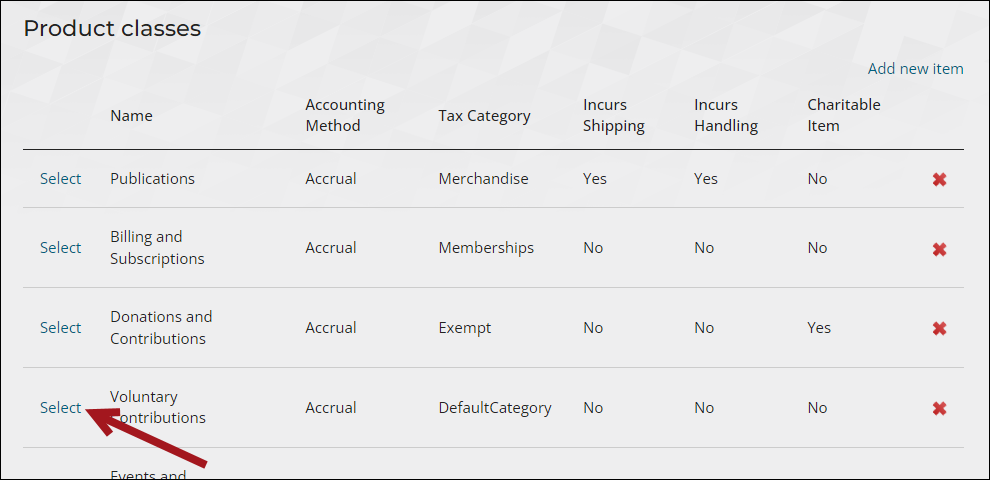Click the Memberships tax category cell
Image resolution: width=990 pixels, height=480 pixels.
486,248
